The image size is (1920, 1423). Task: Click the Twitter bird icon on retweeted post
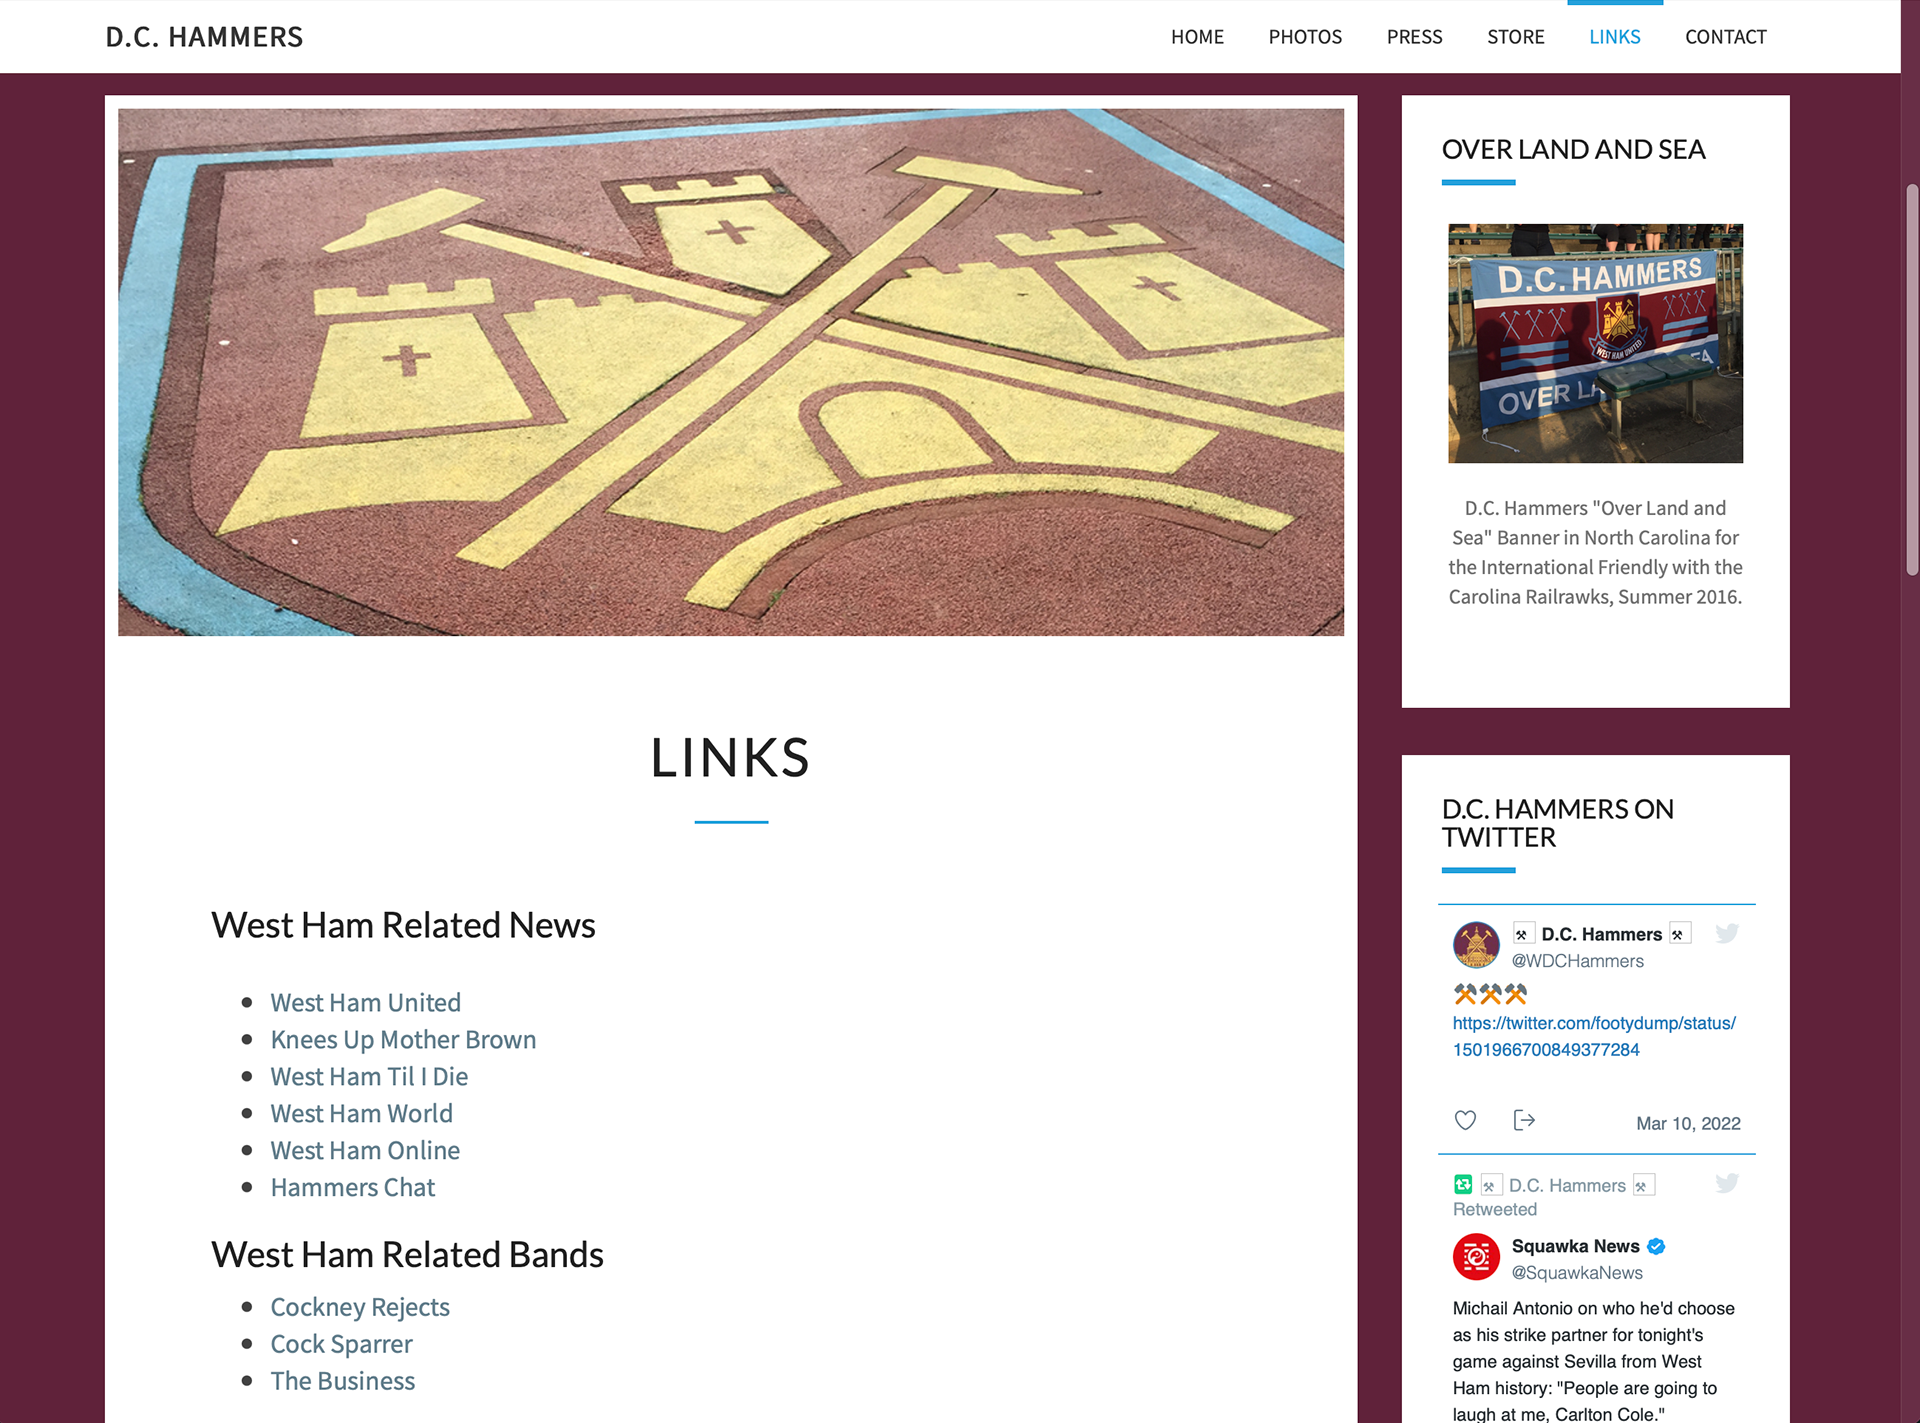click(1727, 1183)
